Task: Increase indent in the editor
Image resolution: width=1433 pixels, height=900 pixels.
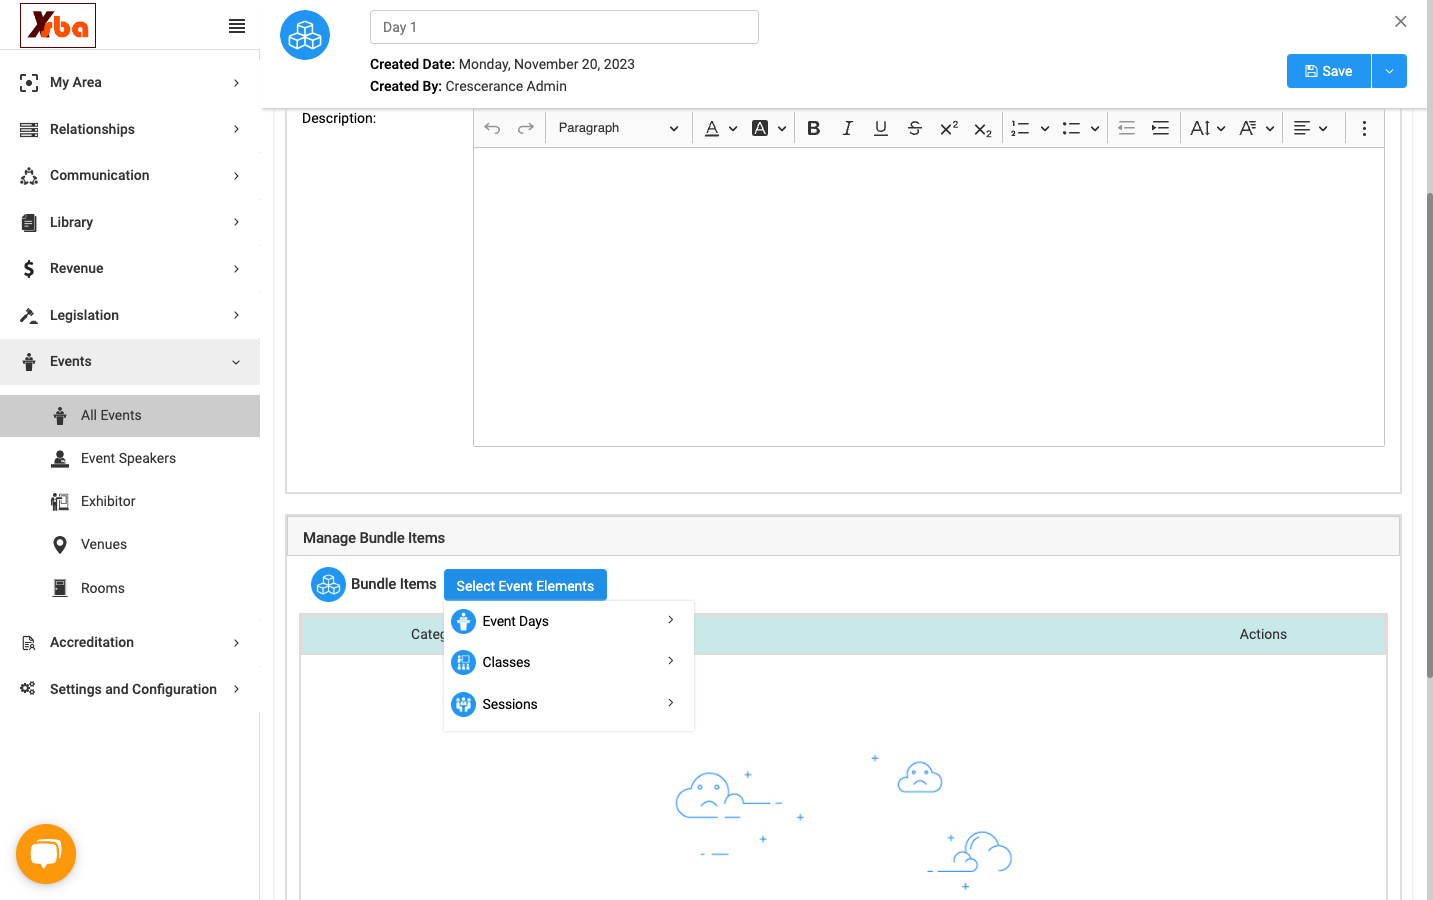Action: click(1160, 128)
